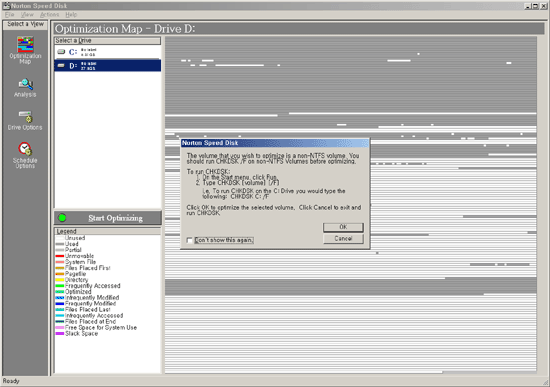Click the orange Pagefile legend swatch

point(60,274)
